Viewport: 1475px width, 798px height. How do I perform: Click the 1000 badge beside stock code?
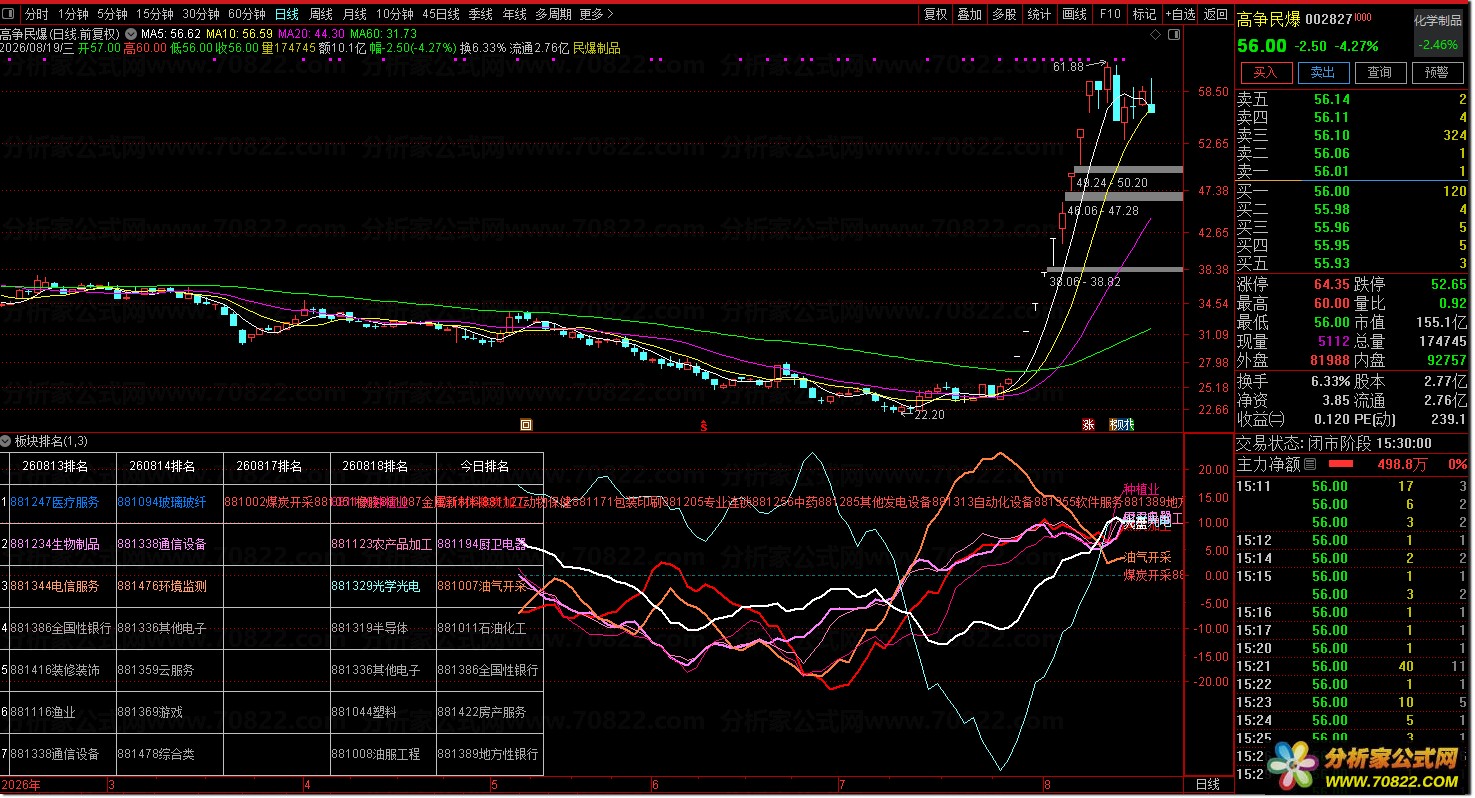tap(1363, 18)
